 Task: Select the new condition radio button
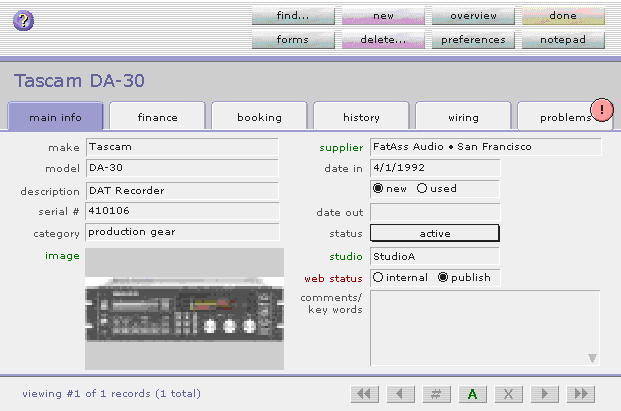(378, 188)
